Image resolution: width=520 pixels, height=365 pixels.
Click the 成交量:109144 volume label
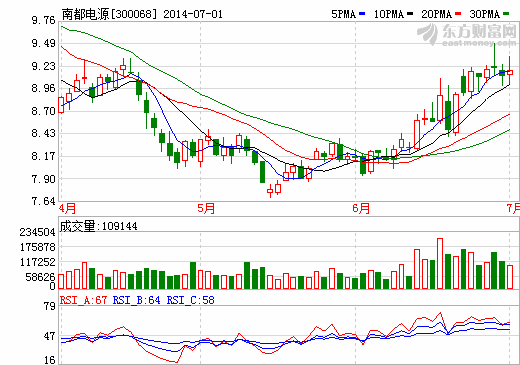click(x=98, y=226)
